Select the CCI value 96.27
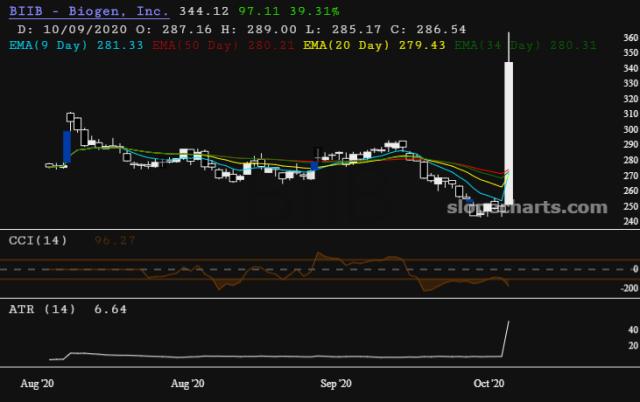The height and width of the screenshot is (402, 640). tap(115, 240)
